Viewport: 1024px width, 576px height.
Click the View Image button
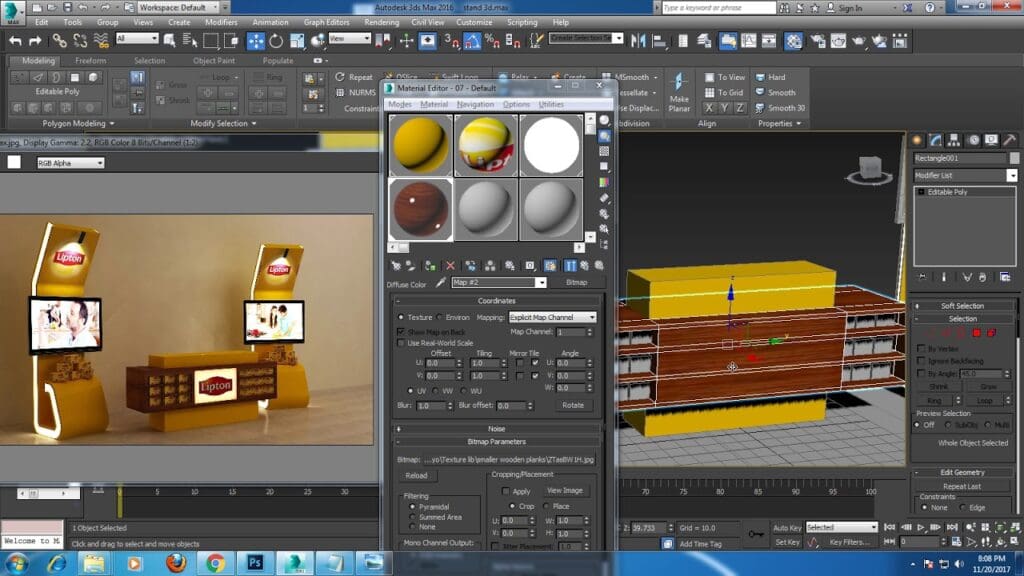(565, 490)
